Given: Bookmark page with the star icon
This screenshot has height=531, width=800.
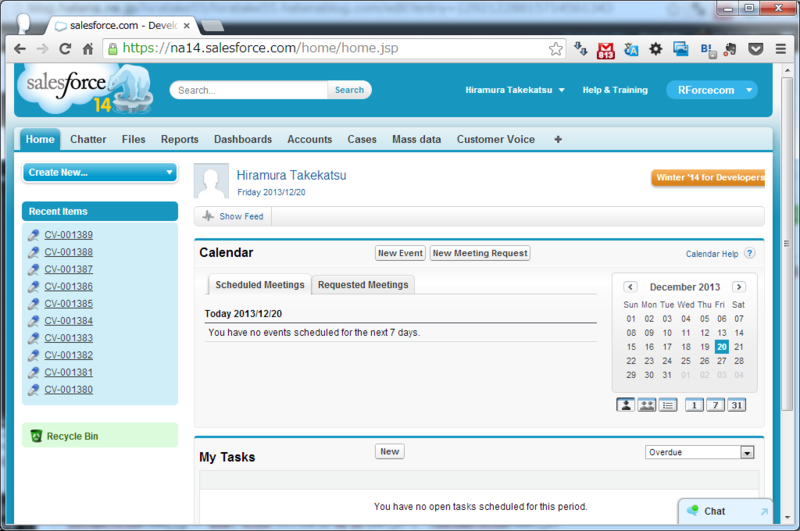Looking at the screenshot, I should pyautogui.click(x=556, y=49).
